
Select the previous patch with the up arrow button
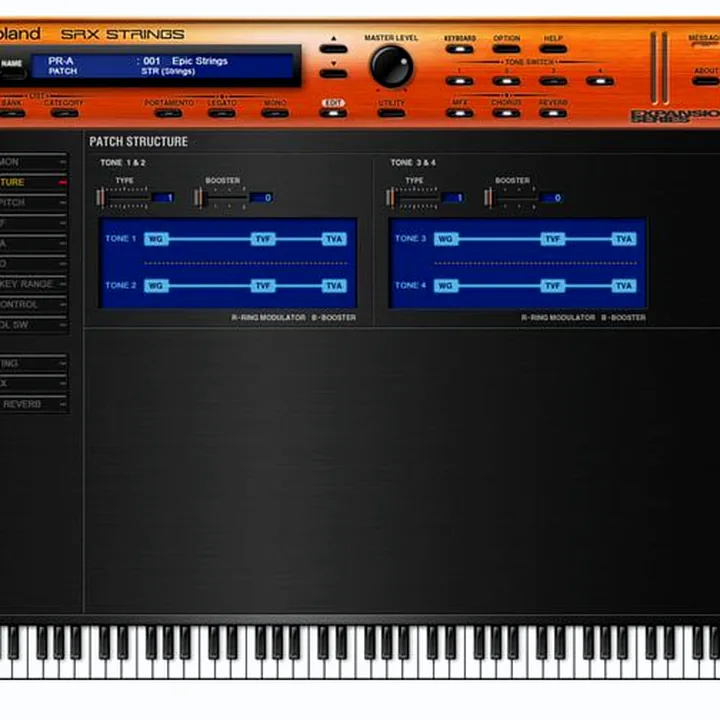[333, 49]
